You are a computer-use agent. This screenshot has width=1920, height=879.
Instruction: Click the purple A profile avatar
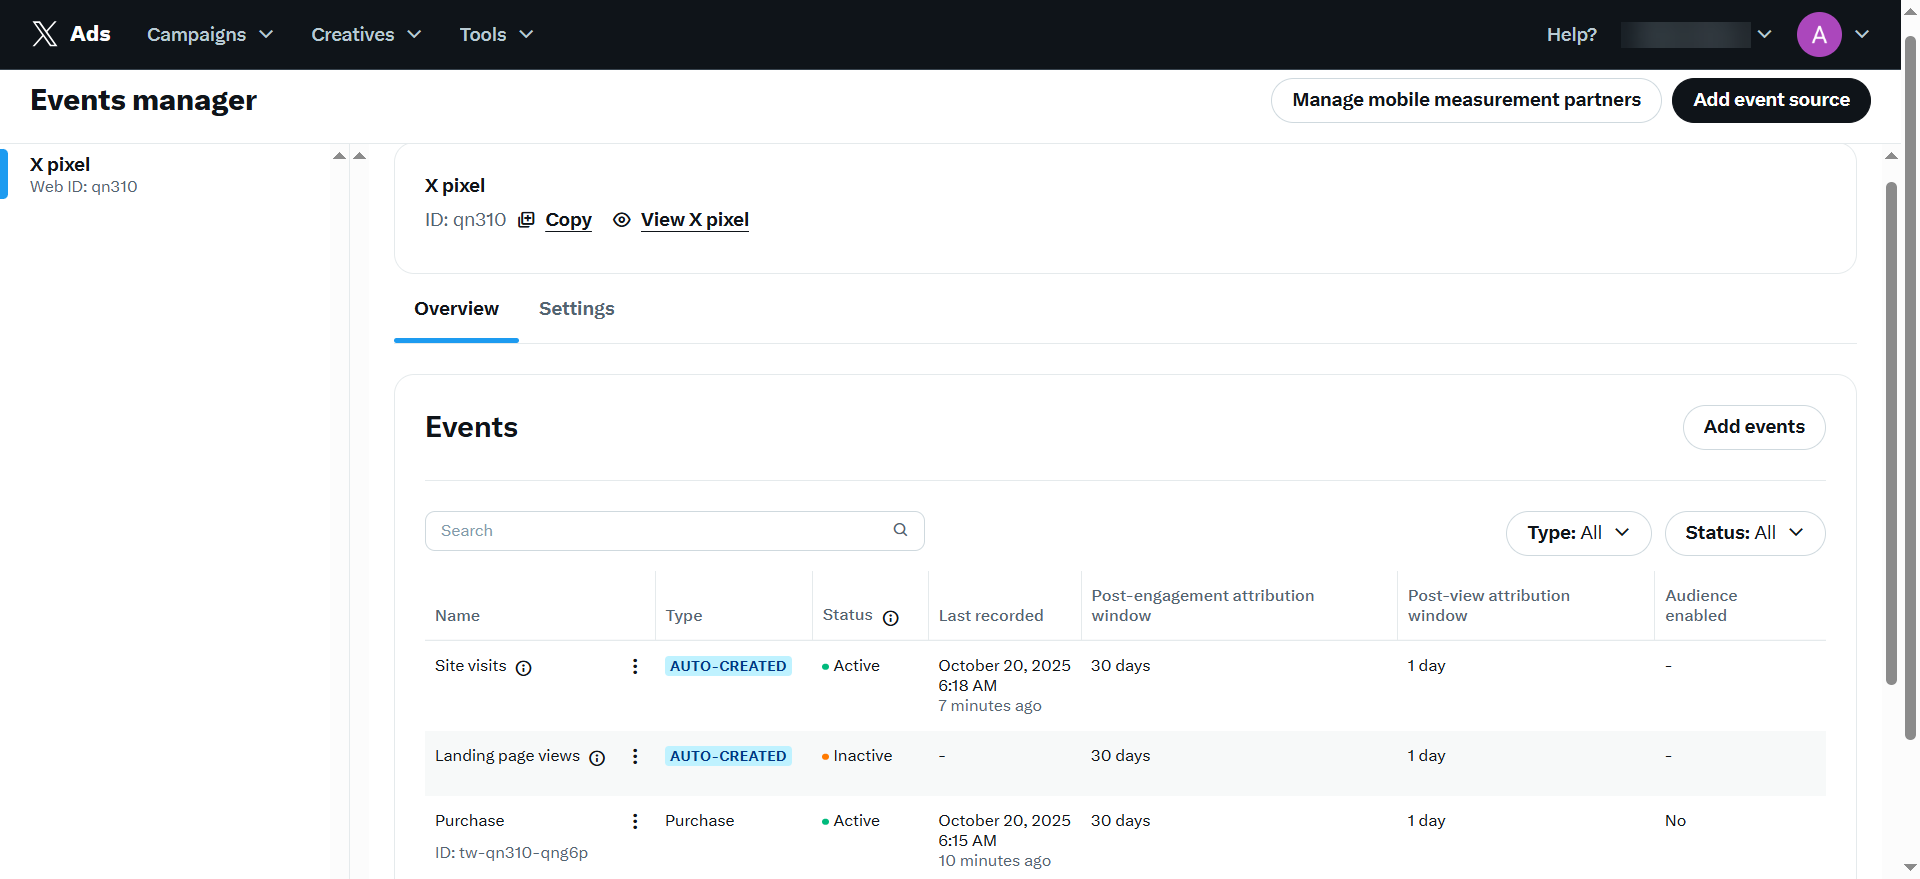tap(1819, 34)
